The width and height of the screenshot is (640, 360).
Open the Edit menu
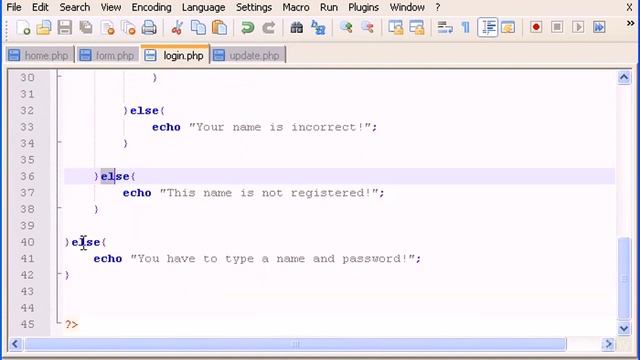pyautogui.click(x=40, y=7)
